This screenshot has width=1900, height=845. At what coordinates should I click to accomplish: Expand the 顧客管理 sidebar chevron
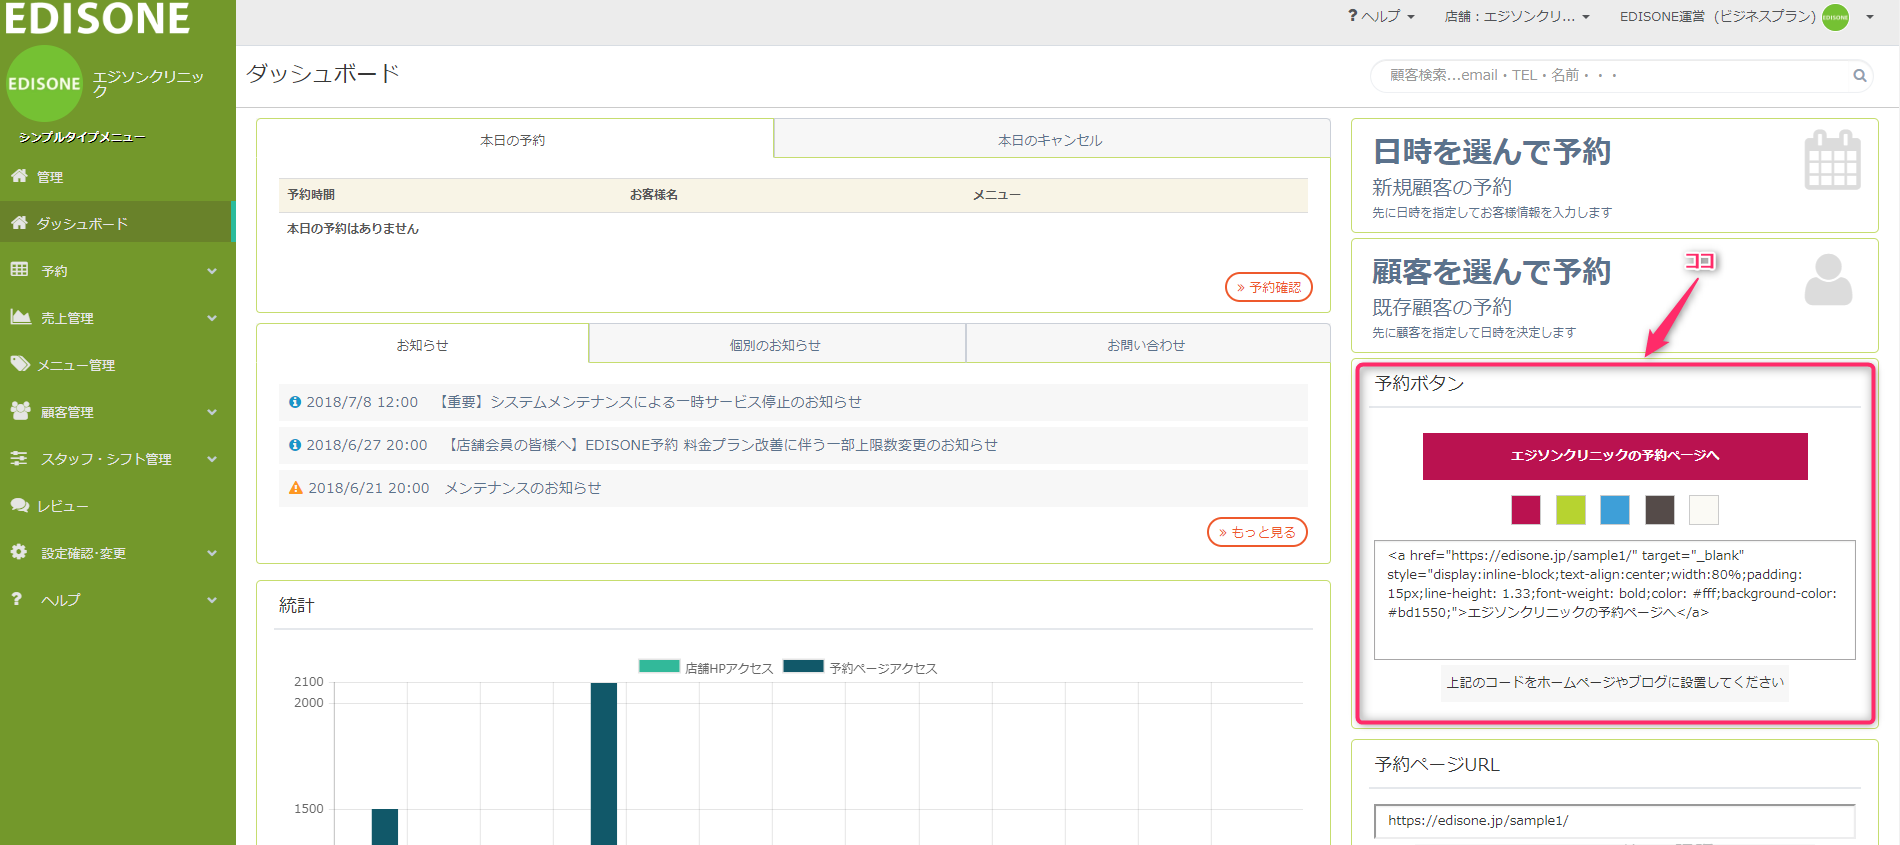(x=212, y=412)
